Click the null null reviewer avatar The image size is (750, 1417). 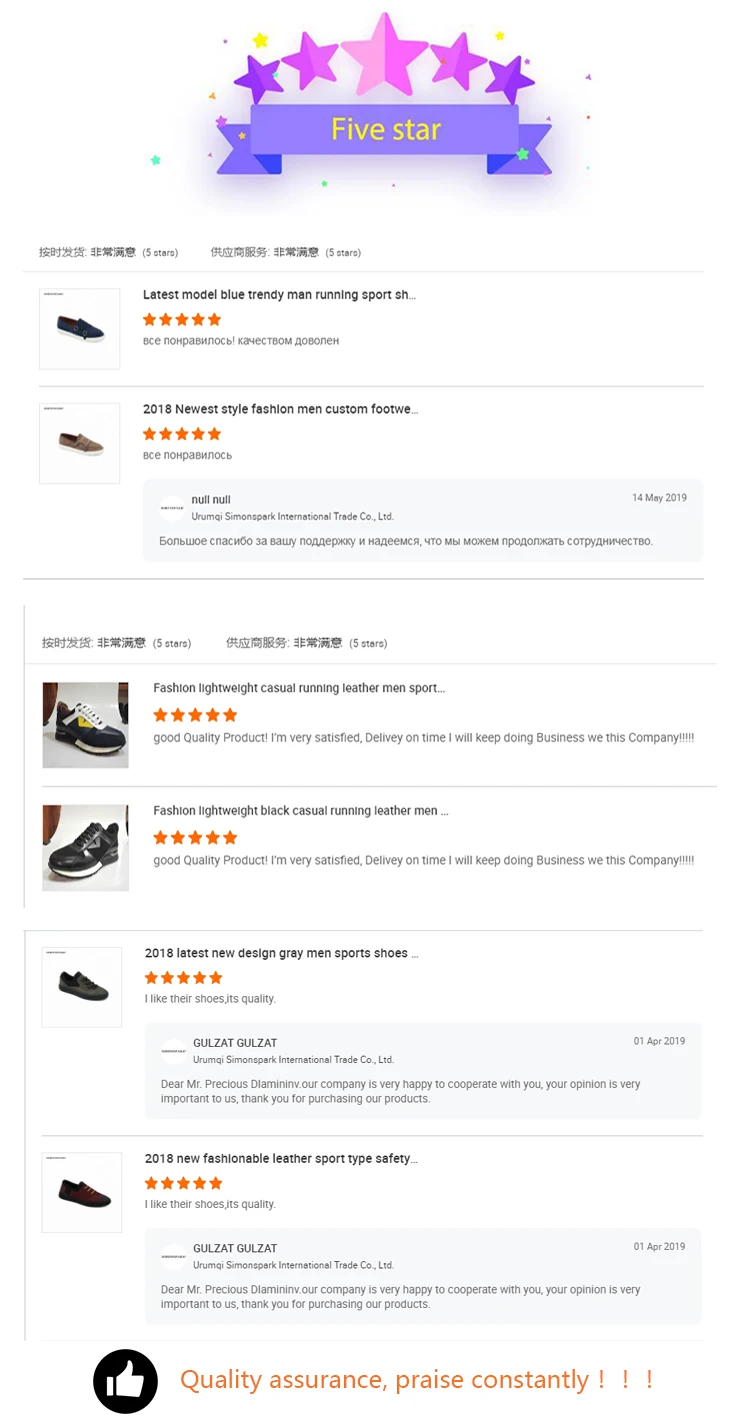coord(172,508)
